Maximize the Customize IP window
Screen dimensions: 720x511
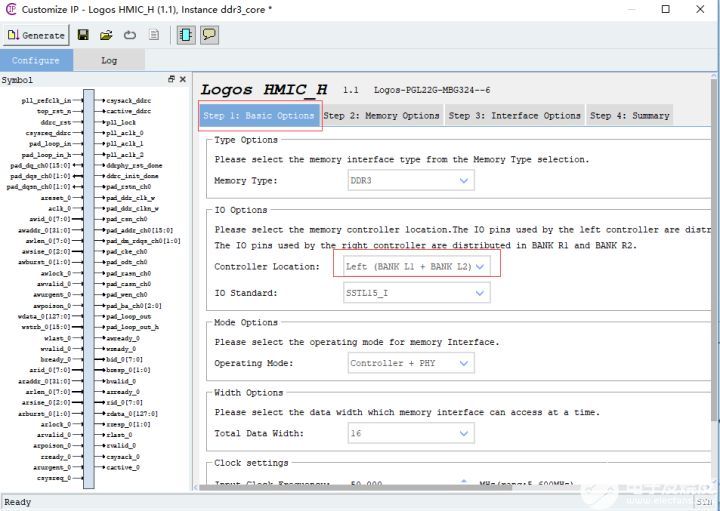tap(665, 9)
